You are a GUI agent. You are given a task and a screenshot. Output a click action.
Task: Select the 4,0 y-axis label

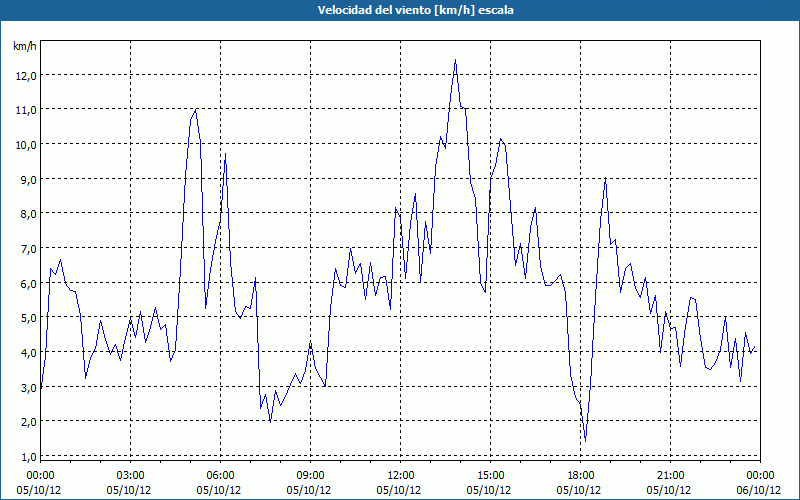28,353
